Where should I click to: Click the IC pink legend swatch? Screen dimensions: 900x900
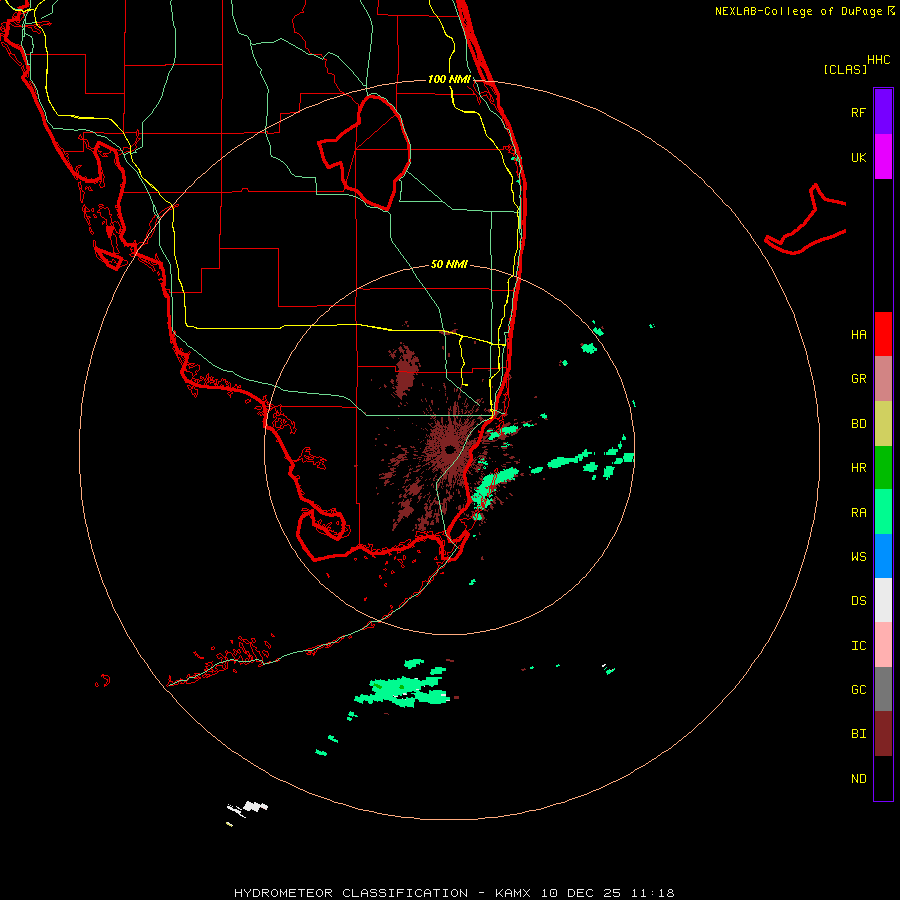[x=883, y=645]
